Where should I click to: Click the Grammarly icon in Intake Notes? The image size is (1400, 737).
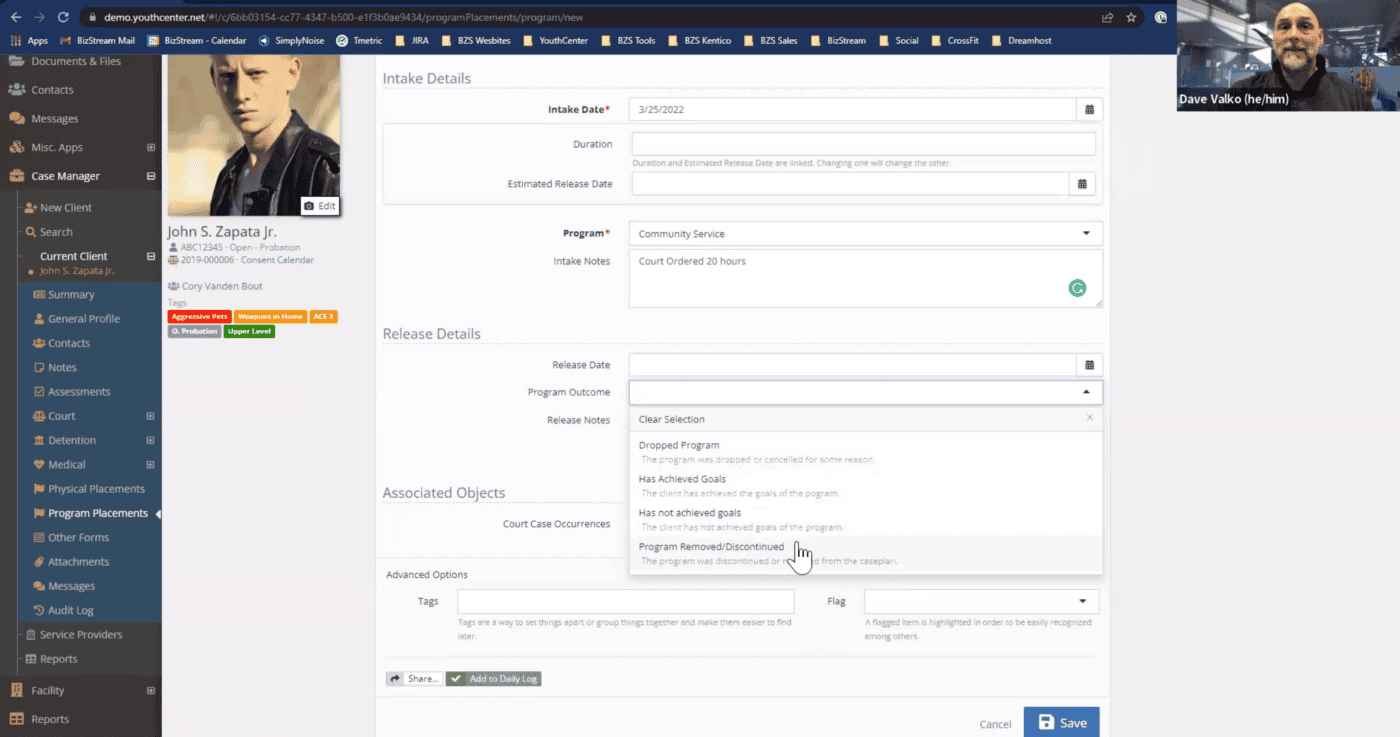click(x=1077, y=288)
